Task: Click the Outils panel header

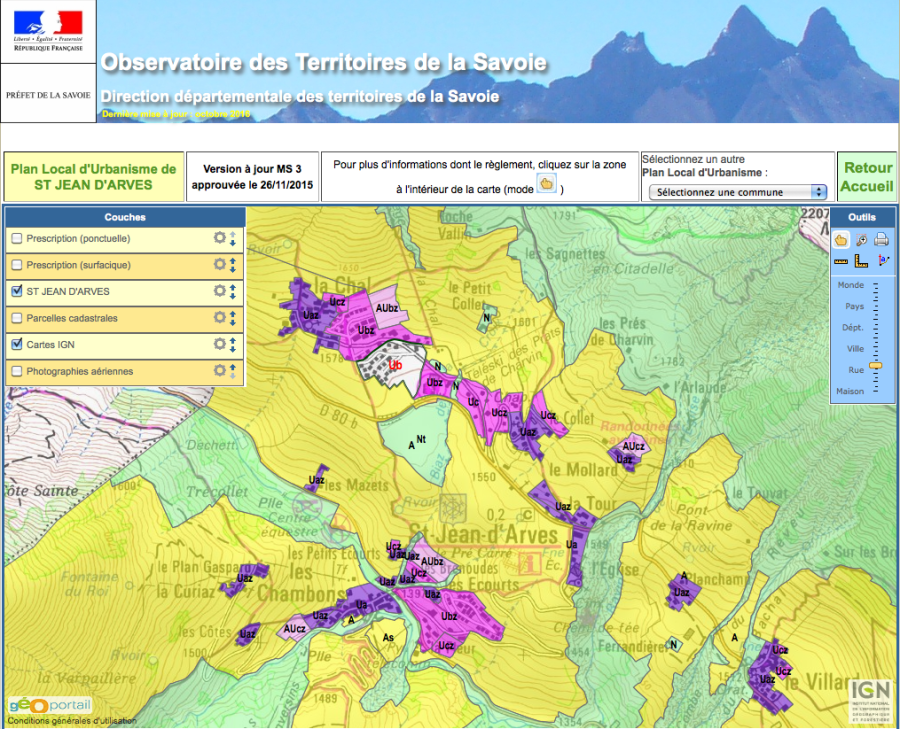Action: tap(861, 217)
